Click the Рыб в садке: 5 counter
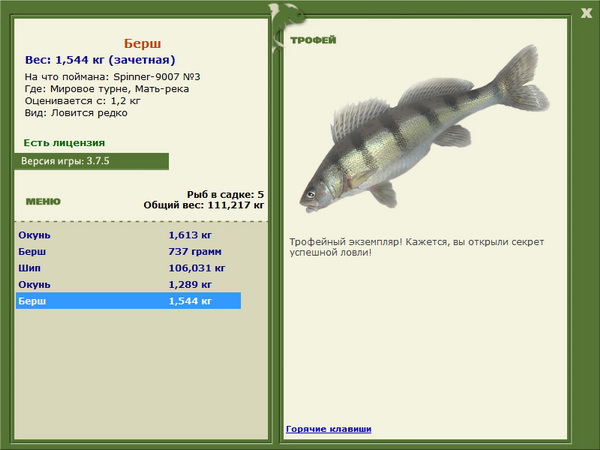Image resolution: width=600 pixels, height=450 pixels. click(225, 194)
